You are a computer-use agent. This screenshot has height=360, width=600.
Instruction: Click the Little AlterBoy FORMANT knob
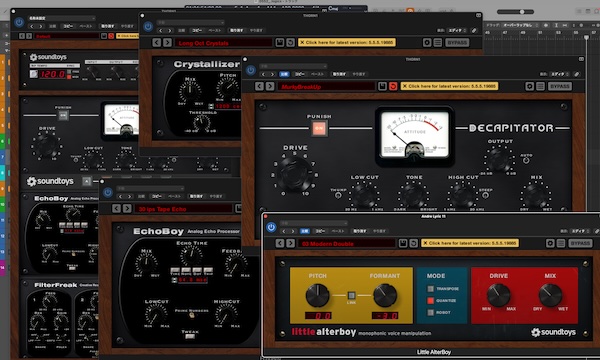pos(385,295)
